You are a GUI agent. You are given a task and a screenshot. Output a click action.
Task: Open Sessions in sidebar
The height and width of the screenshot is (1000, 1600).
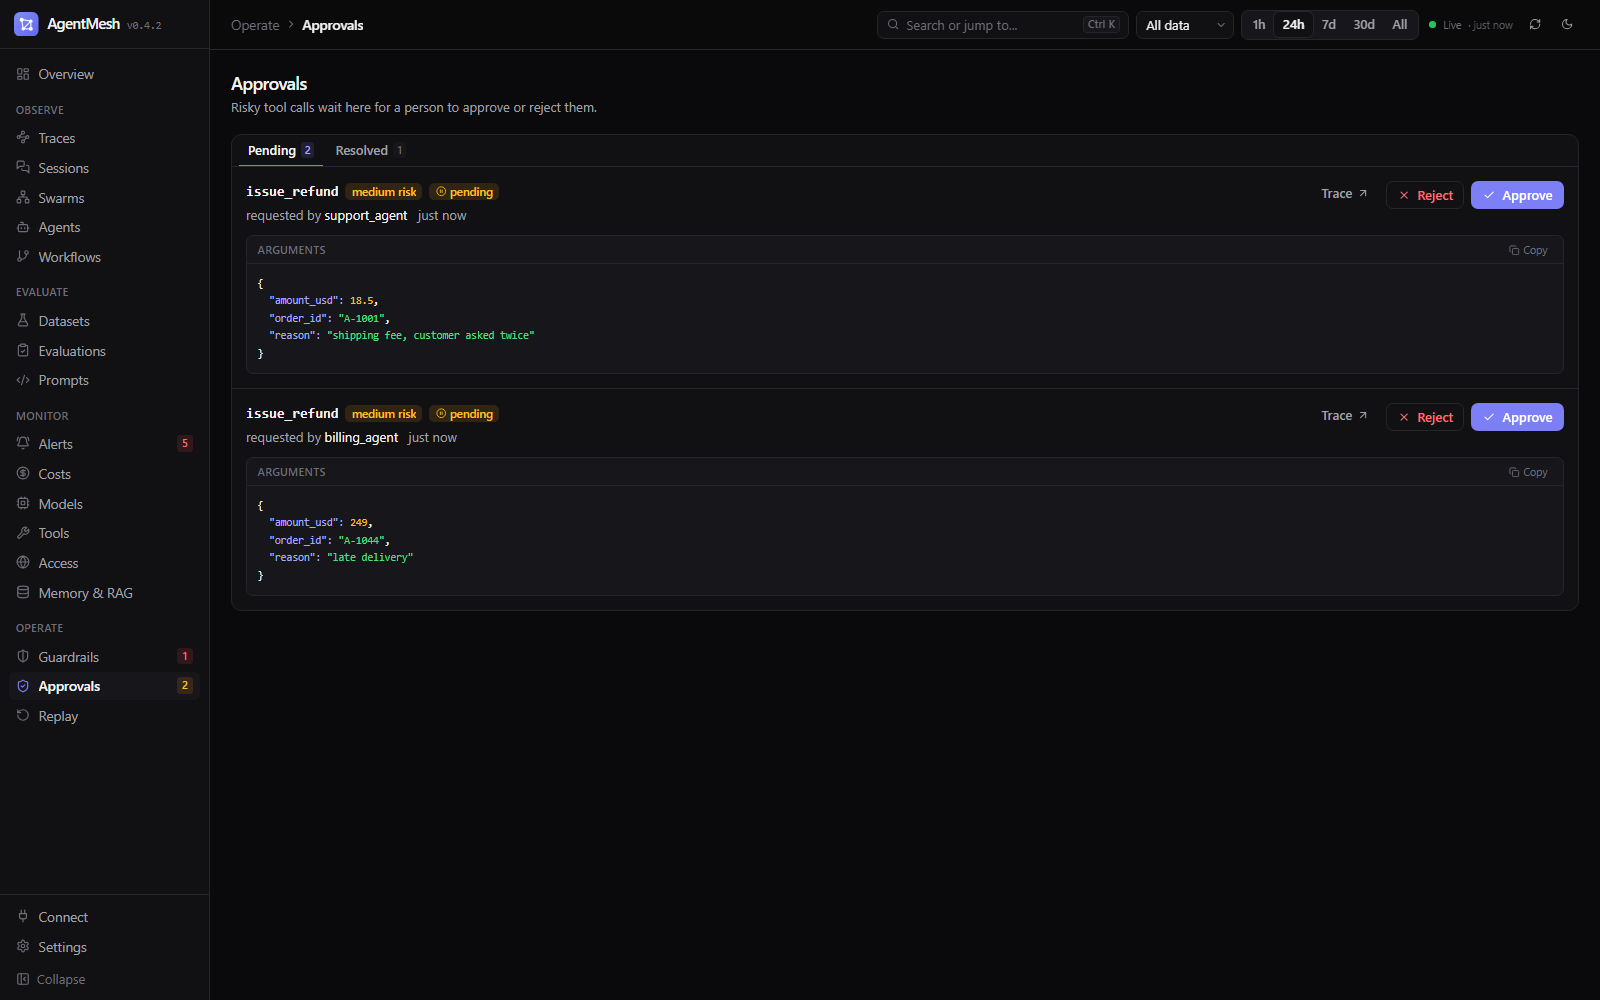click(x=104, y=168)
